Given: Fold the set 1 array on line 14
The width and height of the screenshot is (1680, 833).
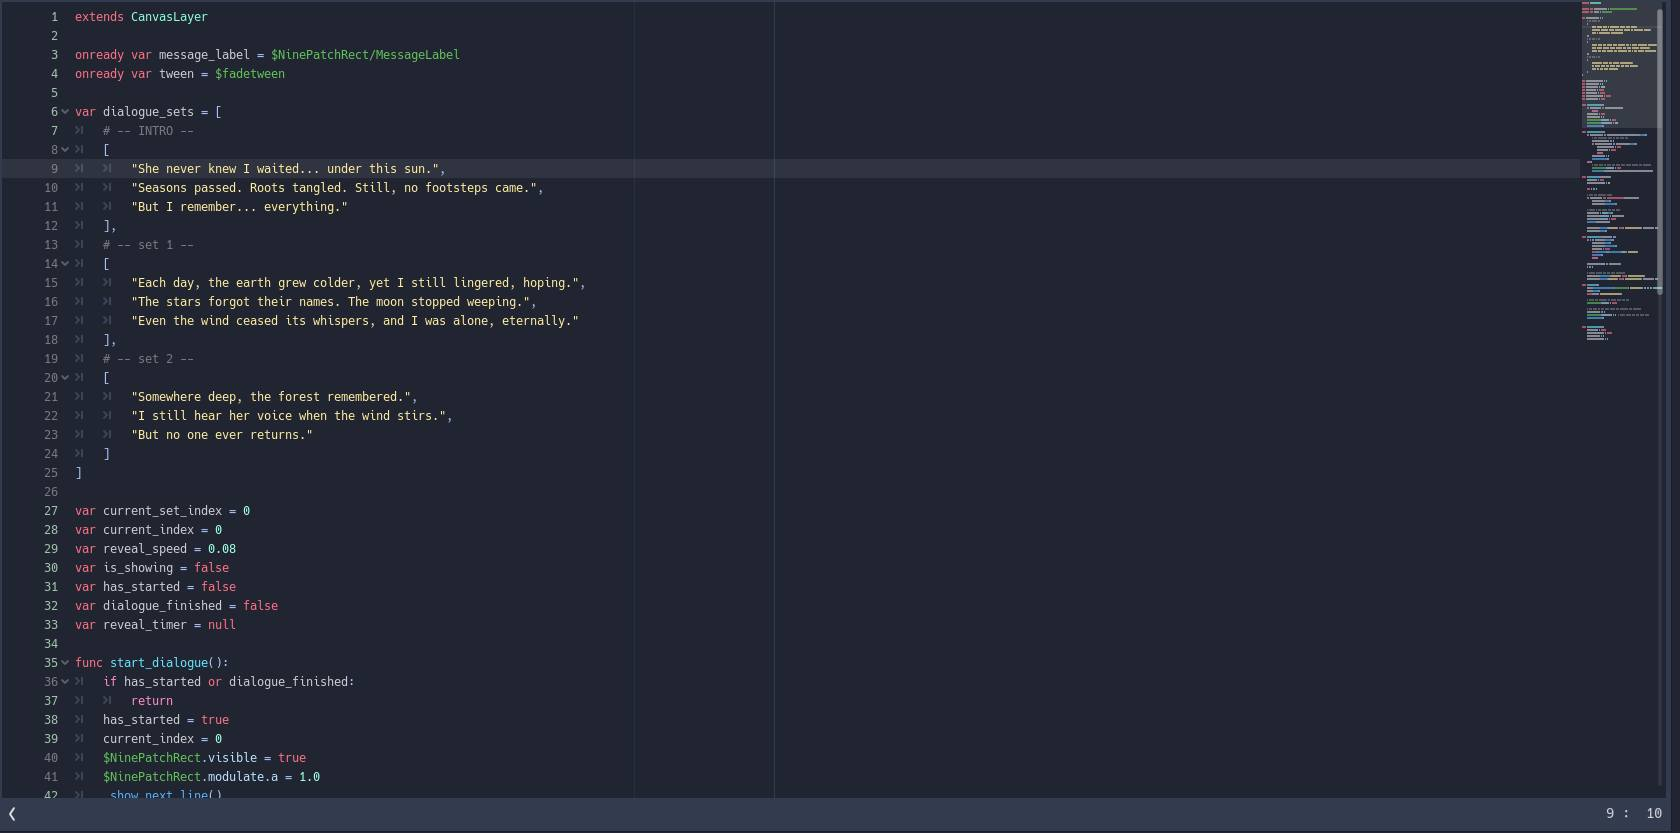Looking at the screenshot, I should pos(65,264).
